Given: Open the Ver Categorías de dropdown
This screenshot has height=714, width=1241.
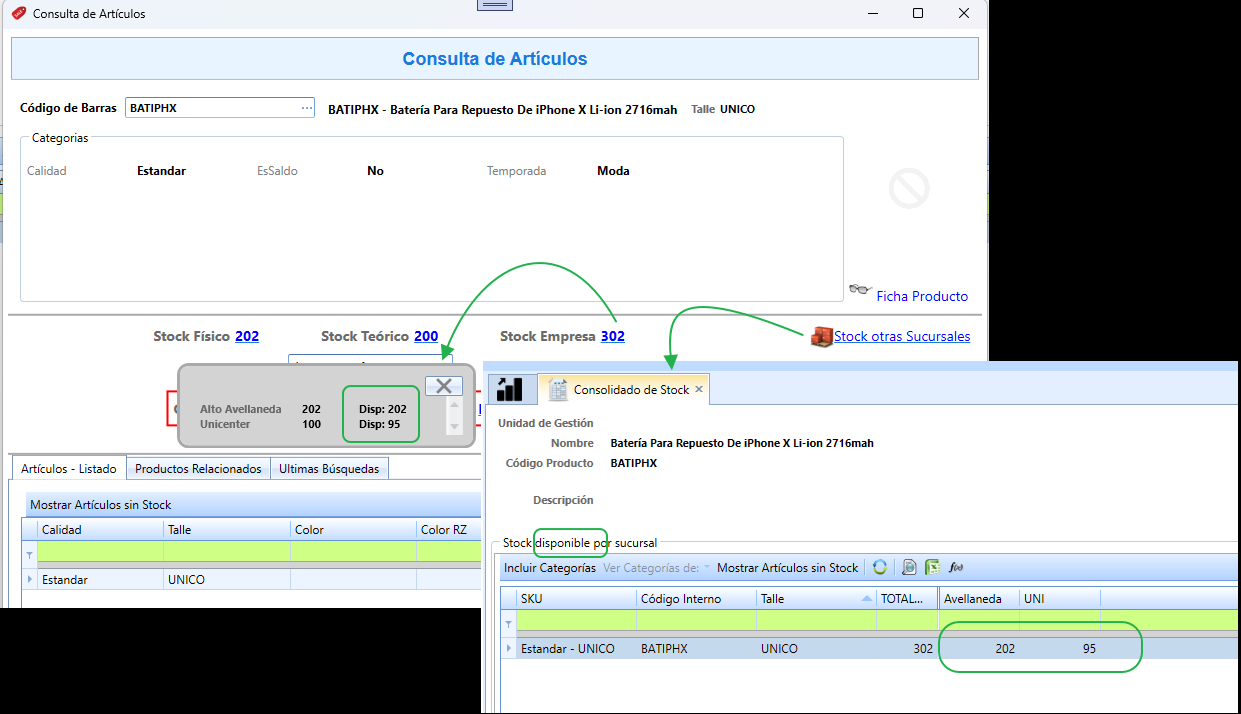Looking at the screenshot, I should point(656,567).
